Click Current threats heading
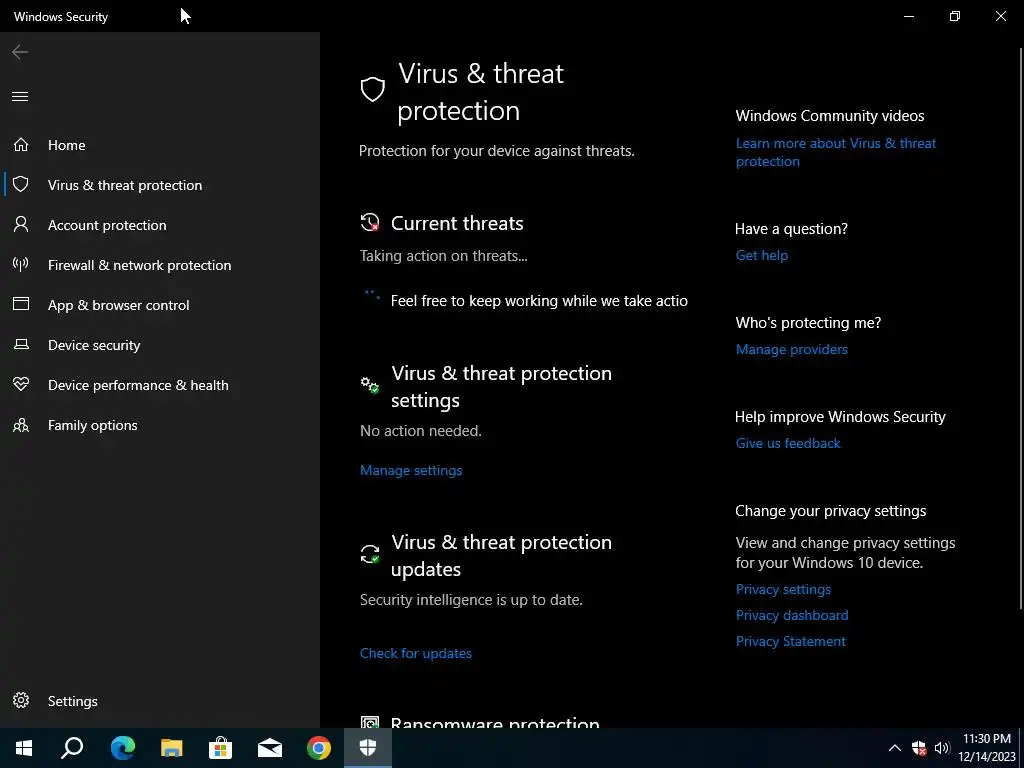The image size is (1024, 768). [x=457, y=223]
